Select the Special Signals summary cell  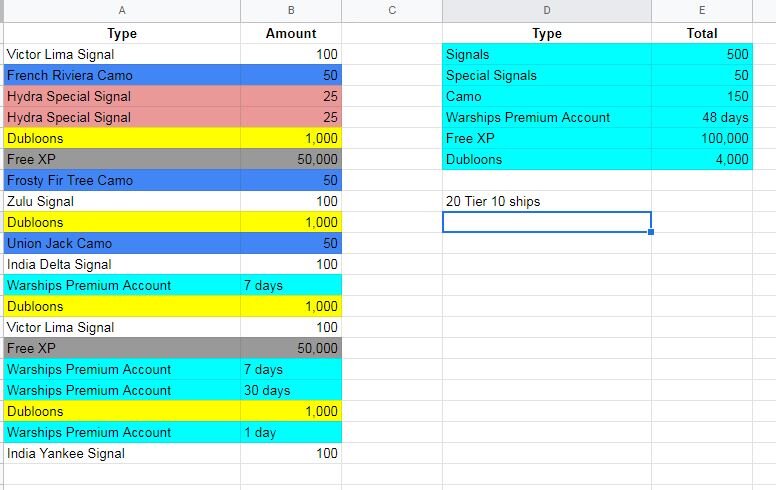click(x=546, y=75)
